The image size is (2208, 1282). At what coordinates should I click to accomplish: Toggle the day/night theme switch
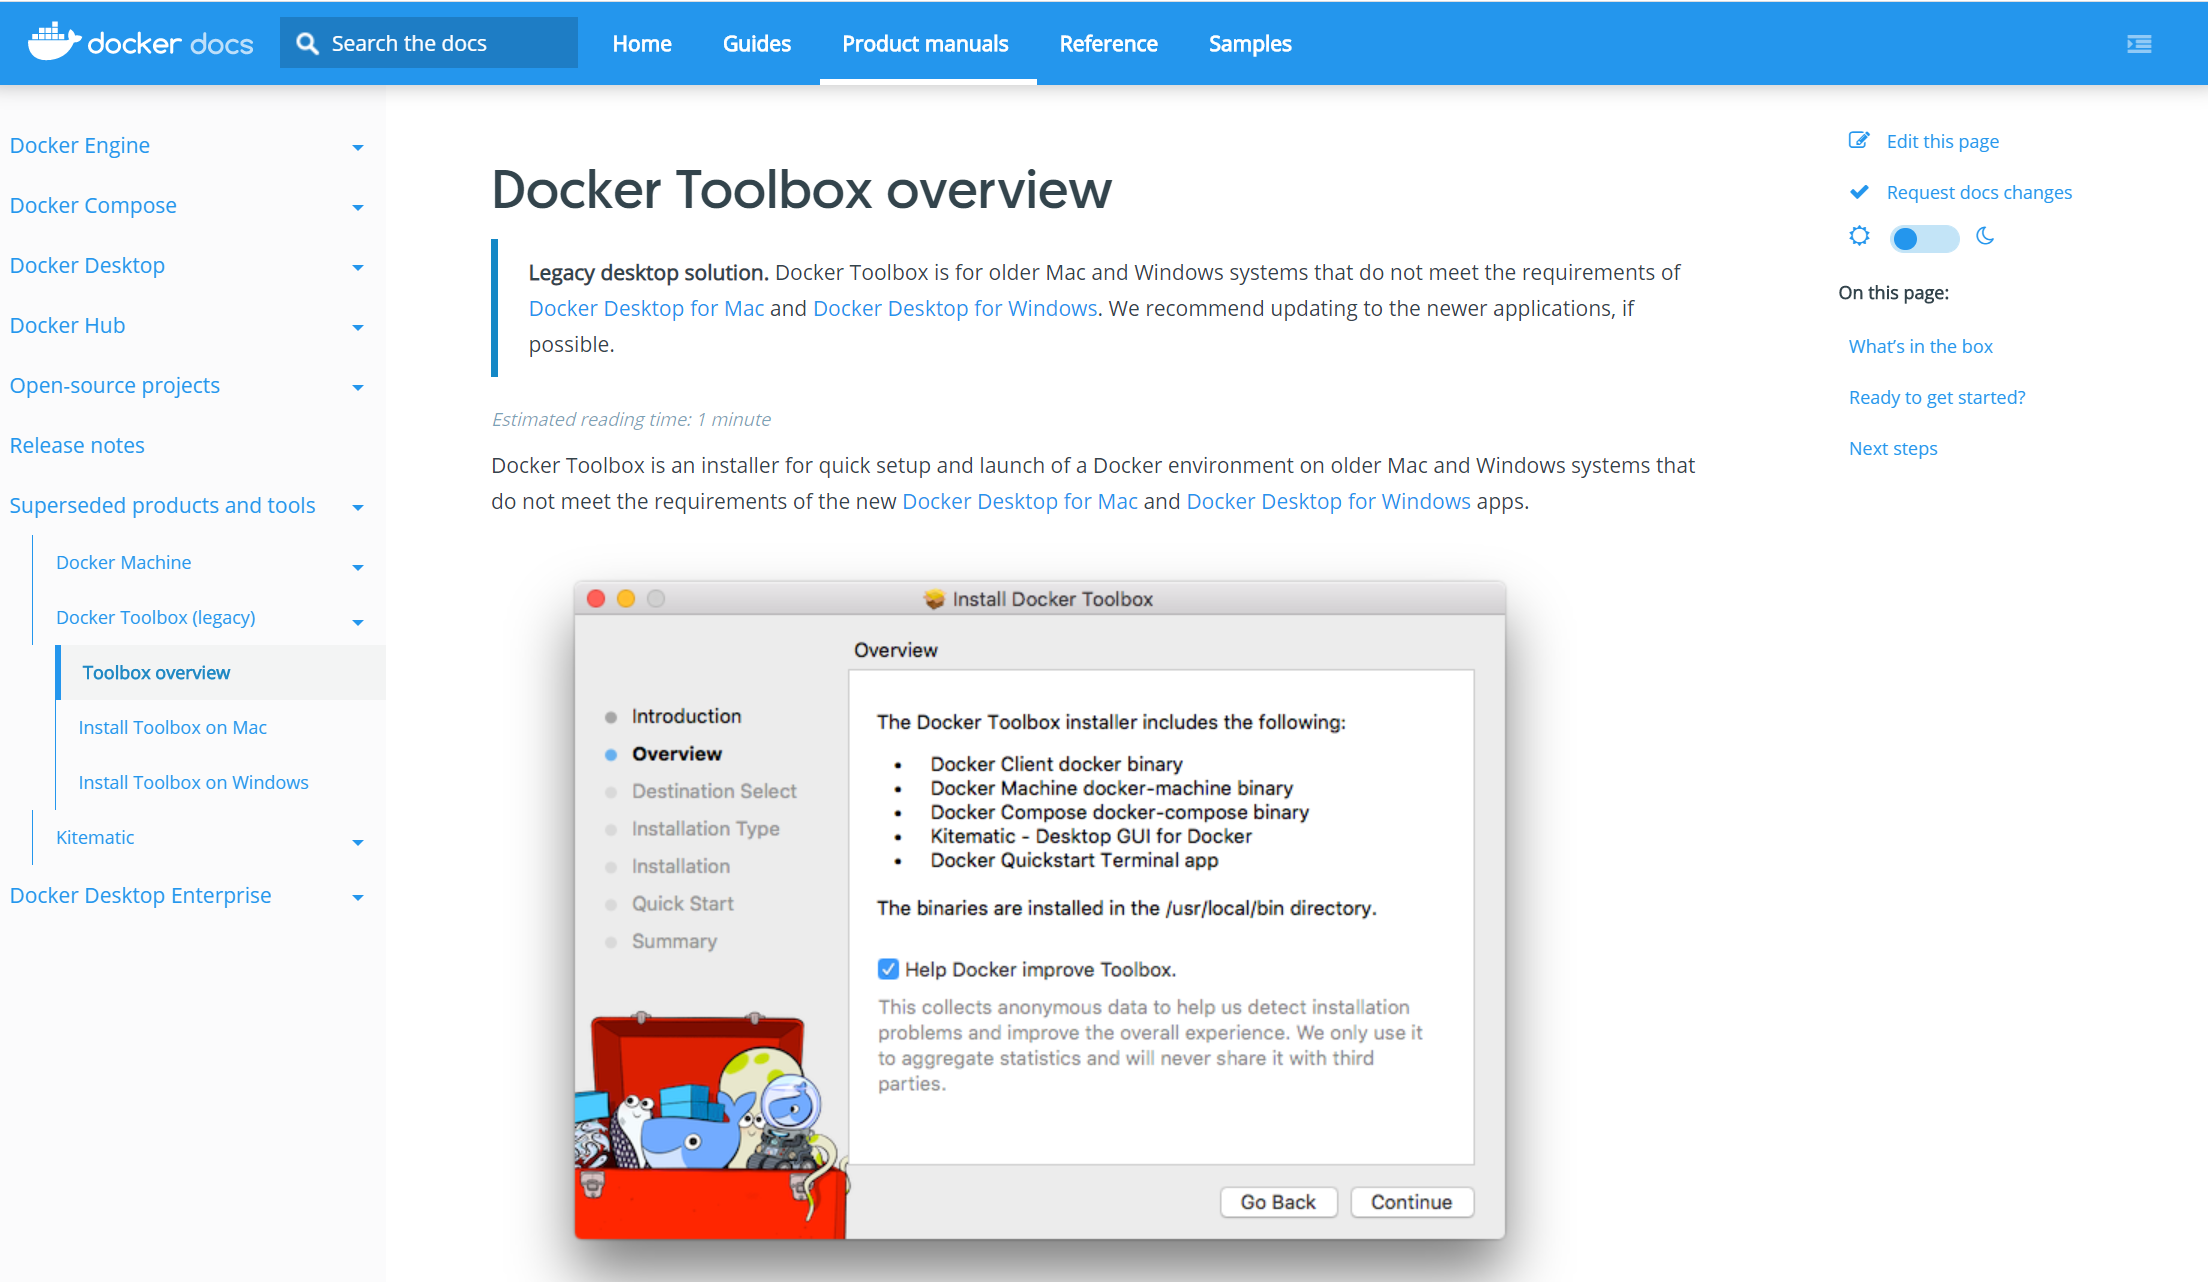coord(1923,238)
